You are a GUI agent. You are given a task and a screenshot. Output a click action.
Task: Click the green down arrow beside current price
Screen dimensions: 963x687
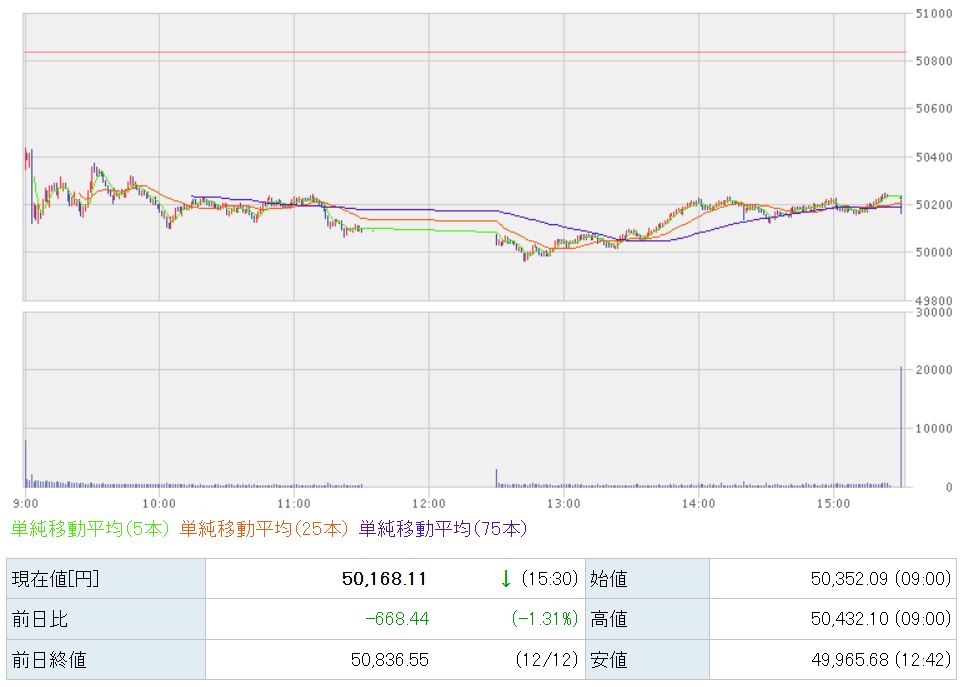tap(506, 579)
